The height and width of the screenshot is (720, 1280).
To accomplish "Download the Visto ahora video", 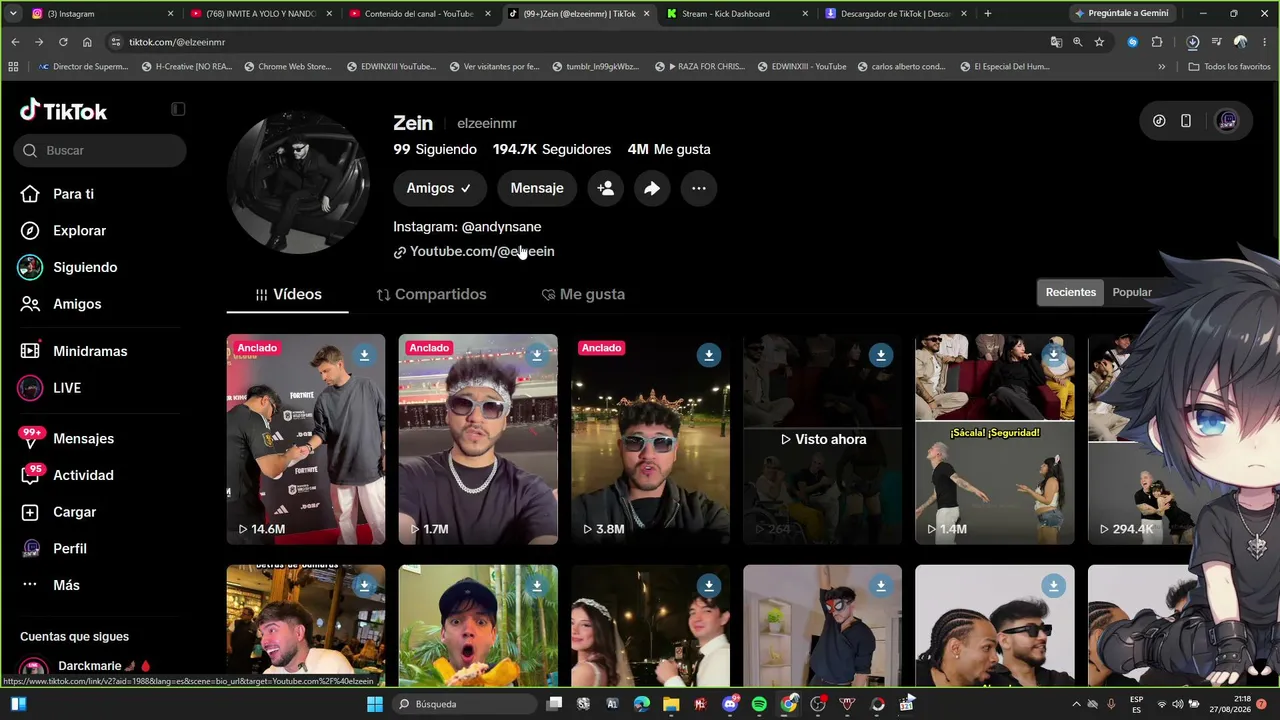I will coord(881,355).
